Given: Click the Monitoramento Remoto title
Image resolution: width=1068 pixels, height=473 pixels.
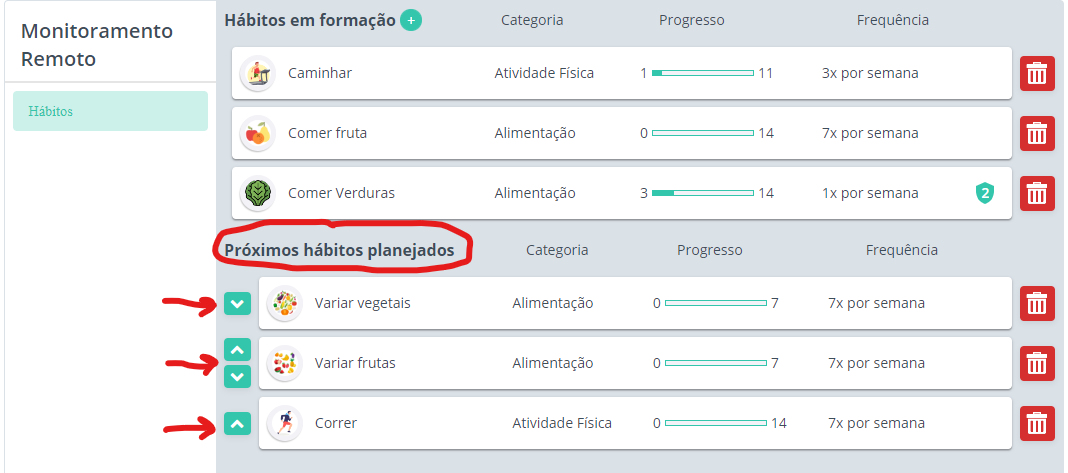Looking at the screenshot, I should [x=97, y=45].
